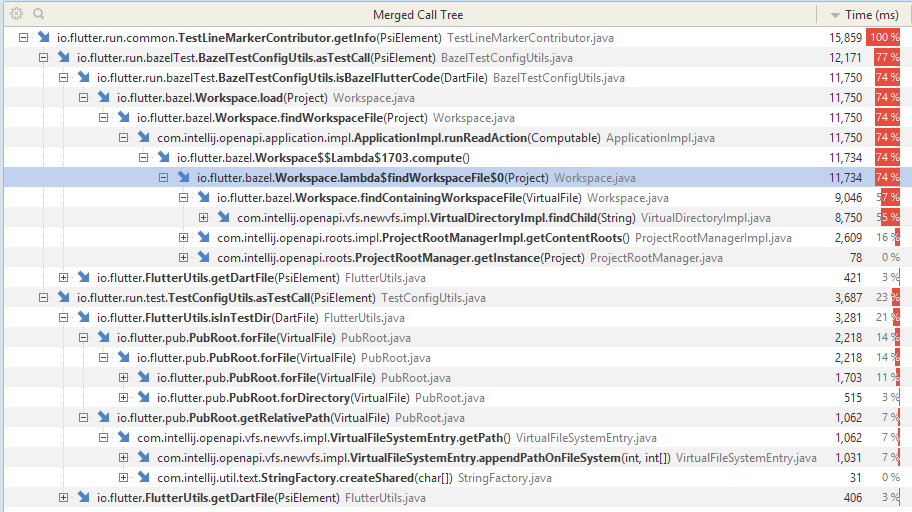Expand the getDartFile node taking 406 ms
This screenshot has width=912, height=512.
(63, 497)
